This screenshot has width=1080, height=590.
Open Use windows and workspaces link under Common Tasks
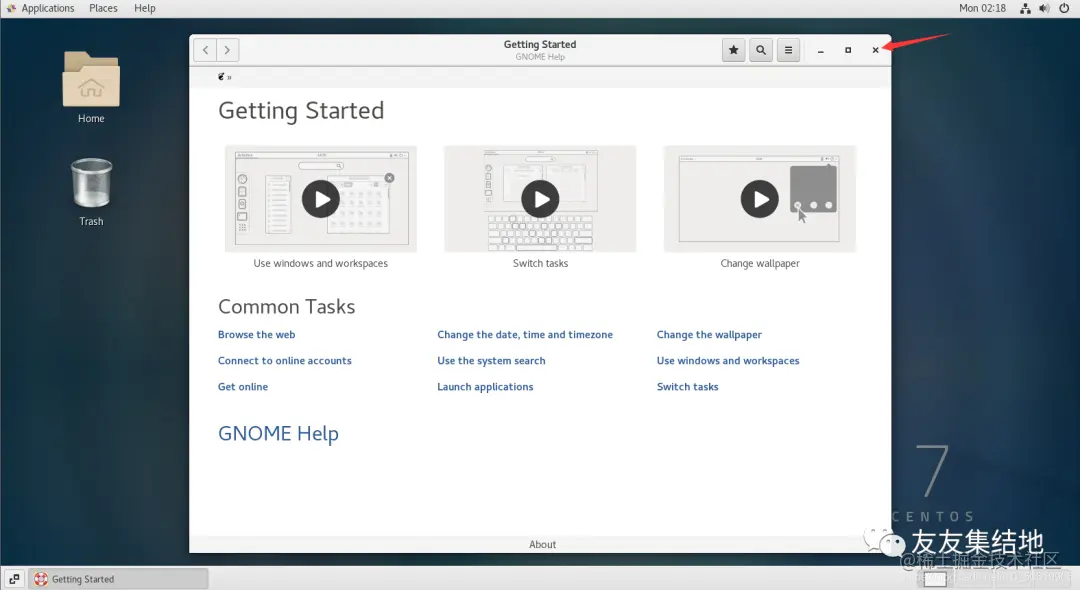point(727,361)
